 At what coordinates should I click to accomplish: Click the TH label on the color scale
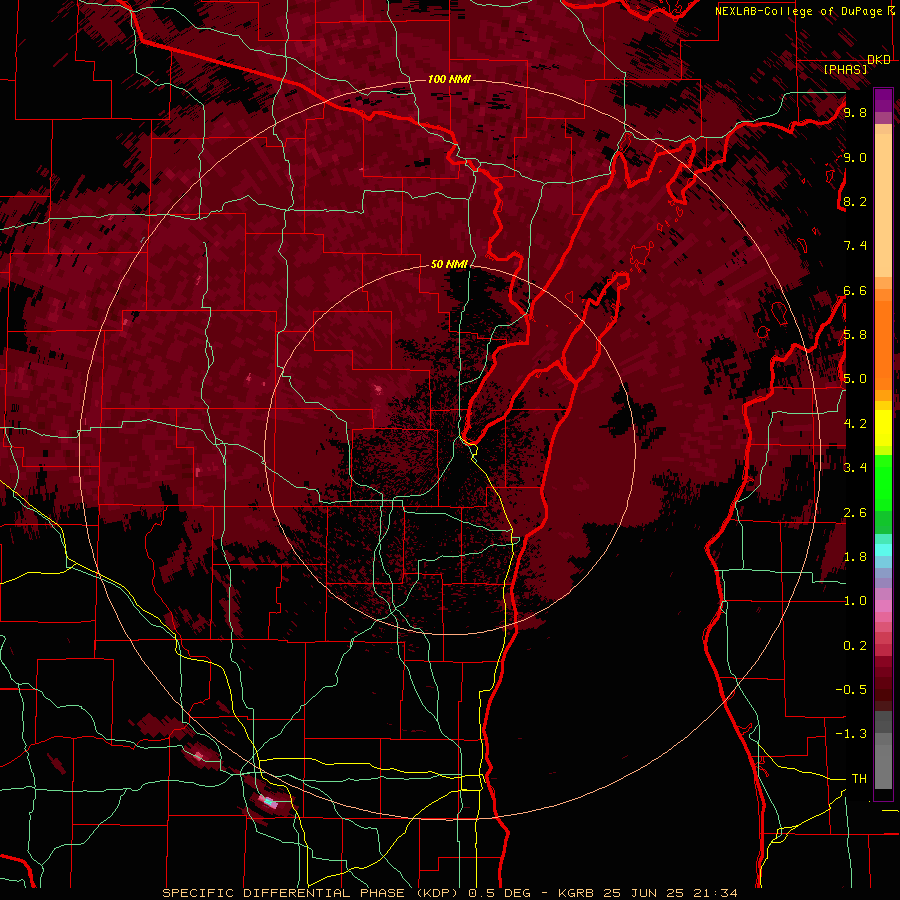click(x=859, y=779)
